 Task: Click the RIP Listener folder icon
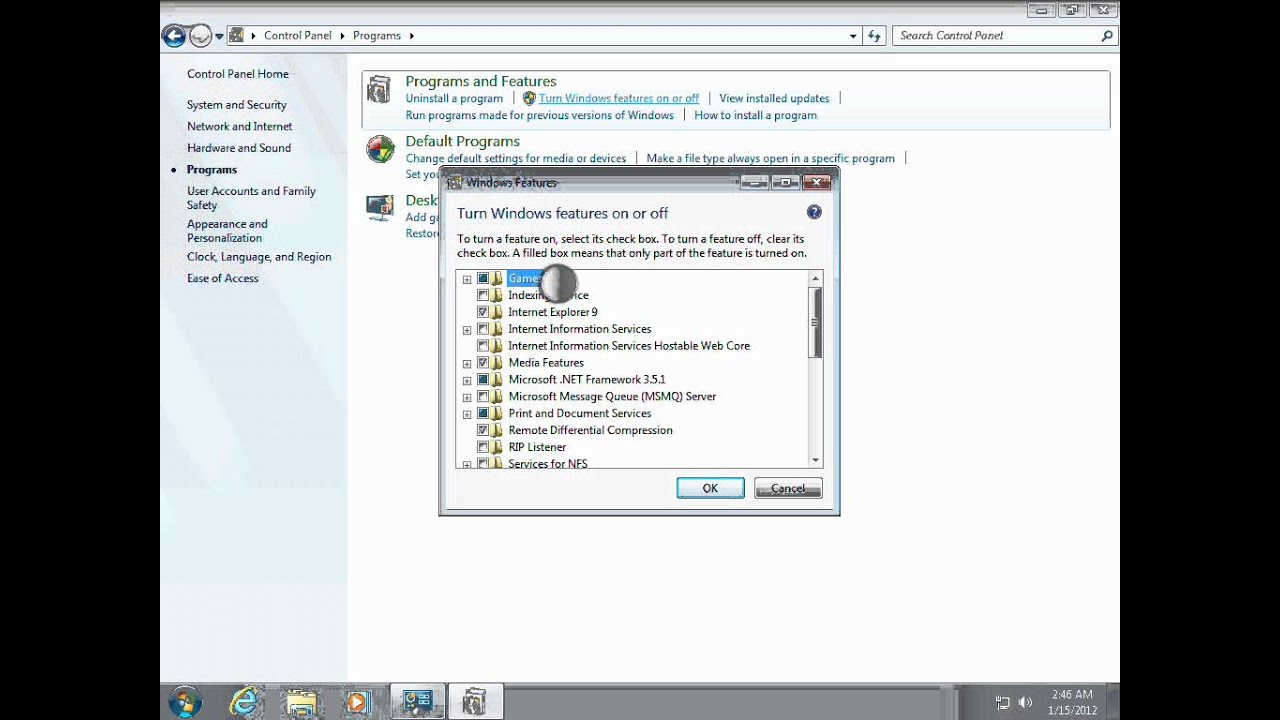(497, 447)
